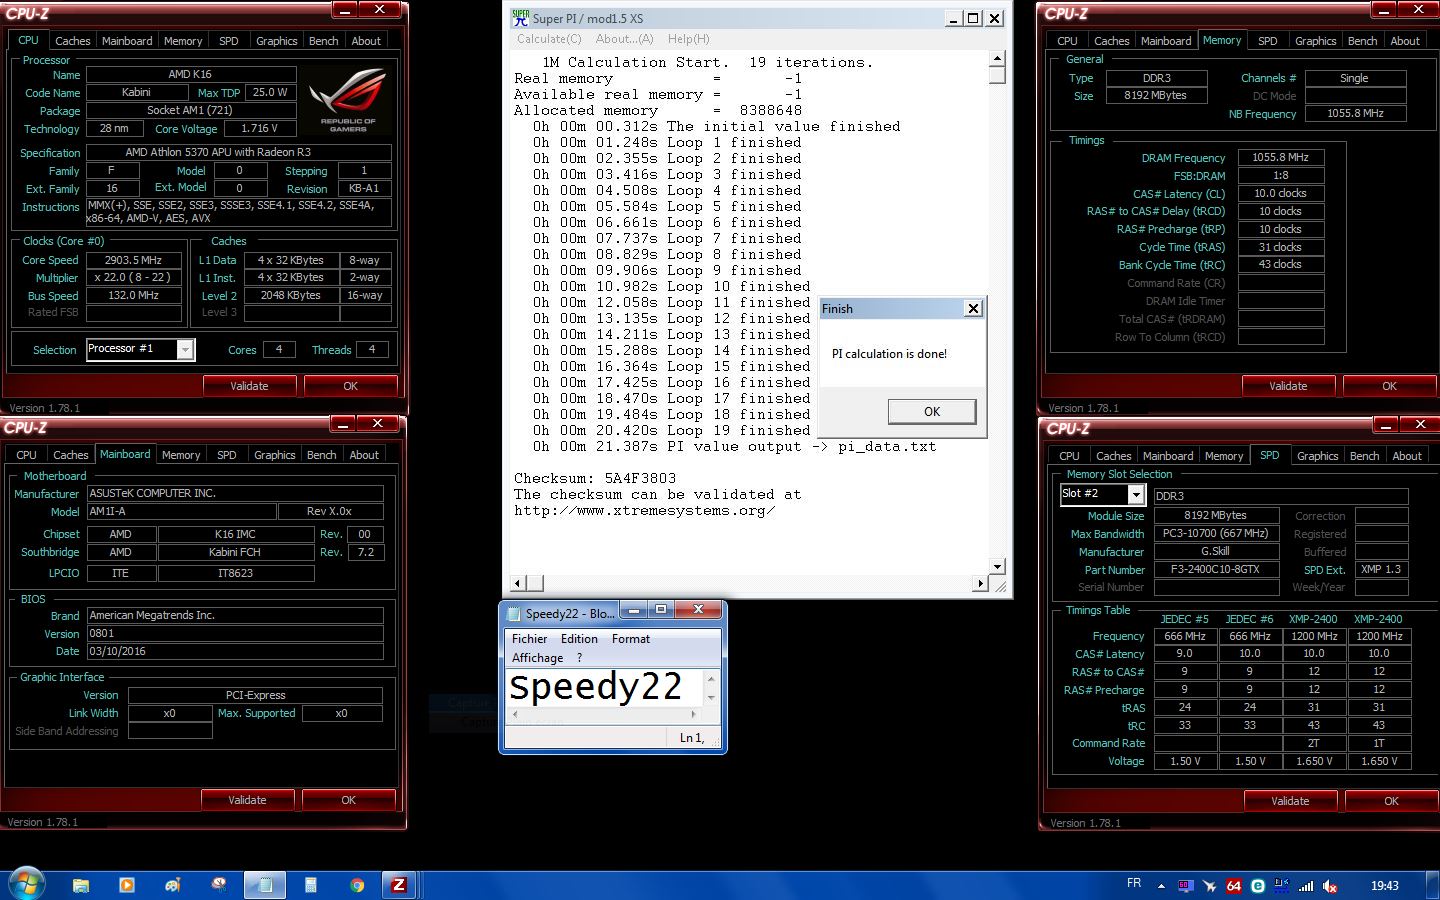Open Help(H) menu in Super PI

coord(689,39)
